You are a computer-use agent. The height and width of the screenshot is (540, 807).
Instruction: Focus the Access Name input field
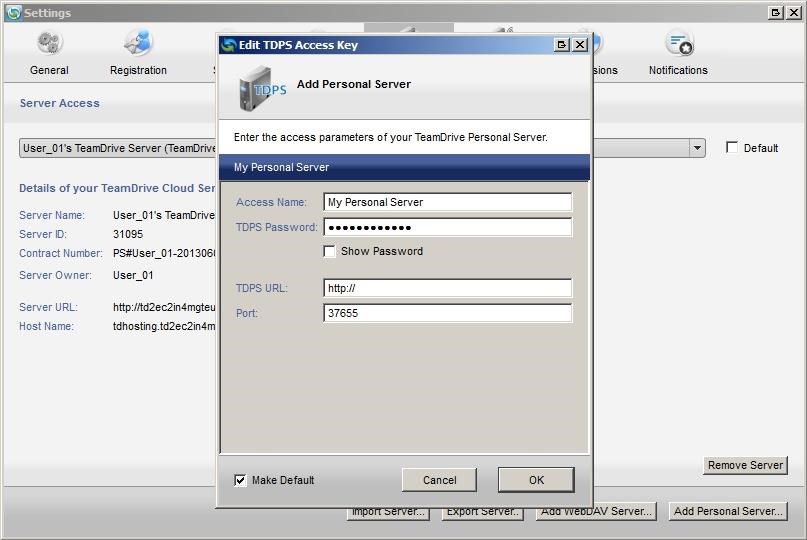coord(448,202)
